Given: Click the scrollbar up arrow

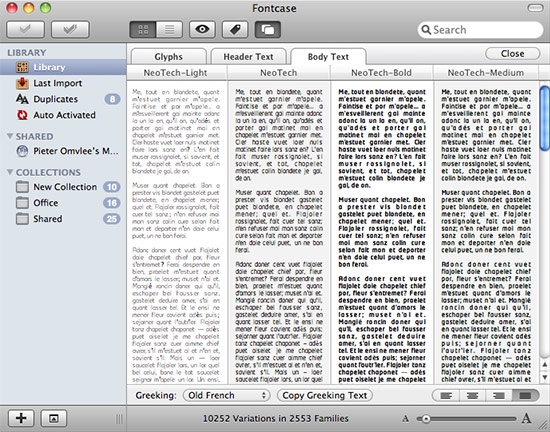Looking at the screenshot, I should click(x=544, y=365).
